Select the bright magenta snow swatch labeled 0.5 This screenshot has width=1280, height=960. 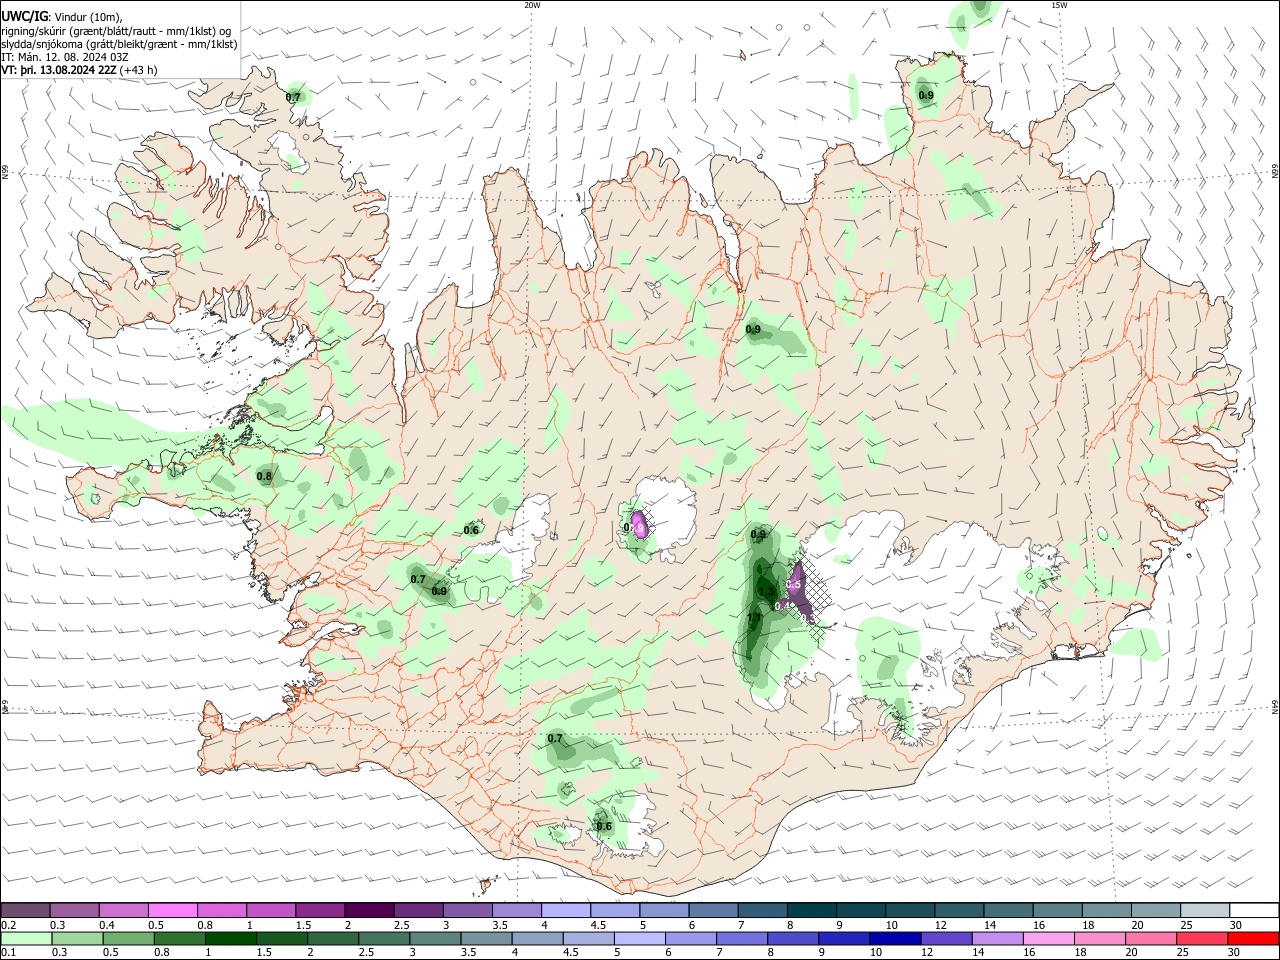click(172, 910)
